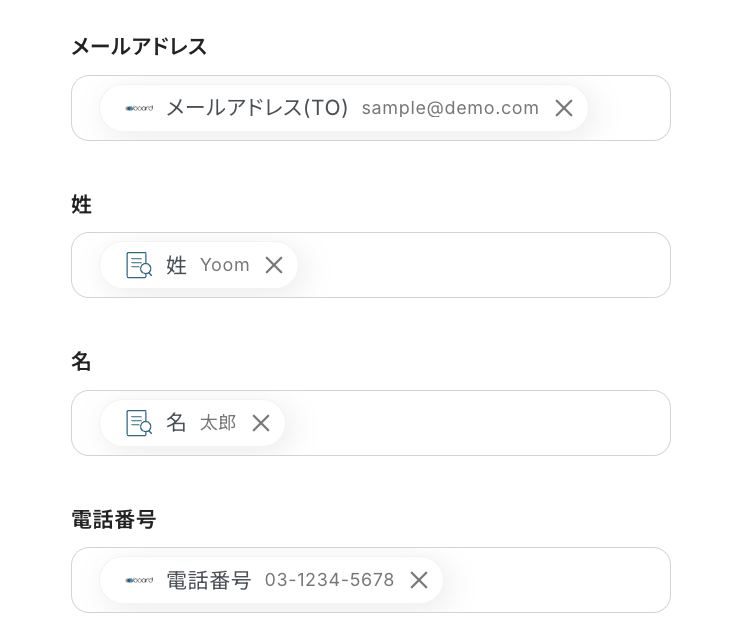Screen dimensions: 756x638
Task: Click the board icon in the メールアドレス(TO) chip
Action: tap(139, 108)
